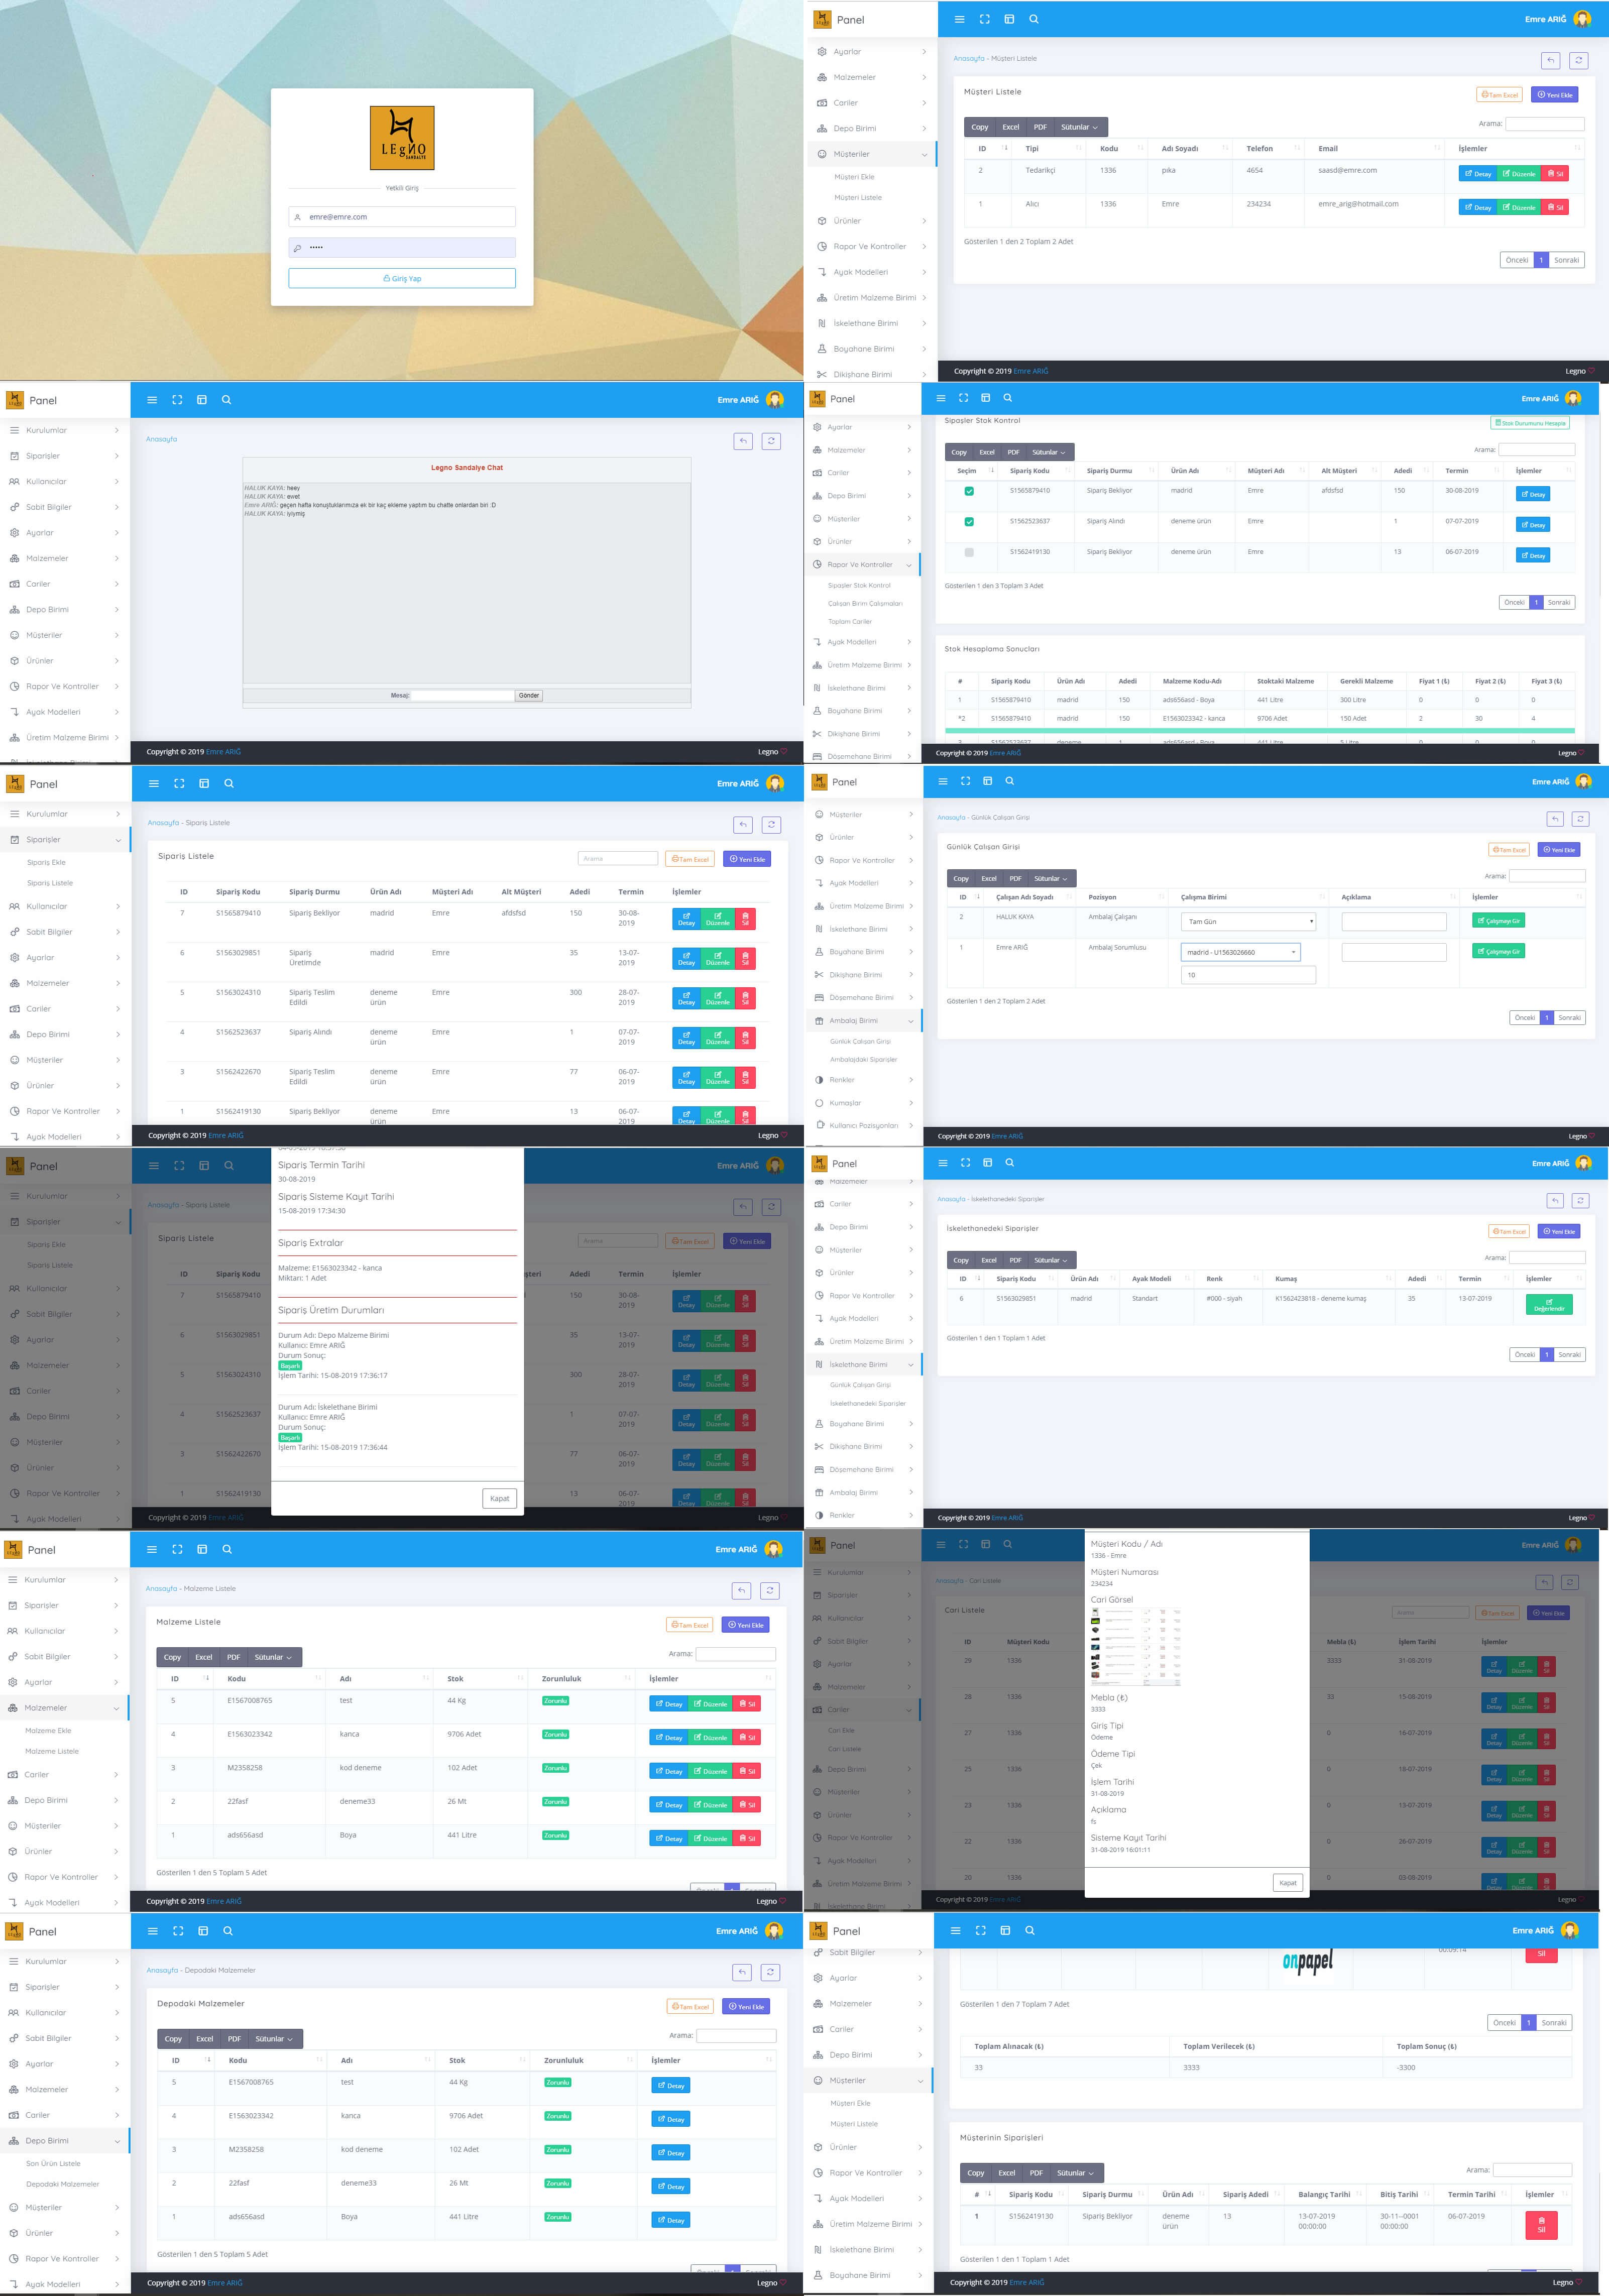Click the search icon above Legno Sandalye Chat

(226, 400)
